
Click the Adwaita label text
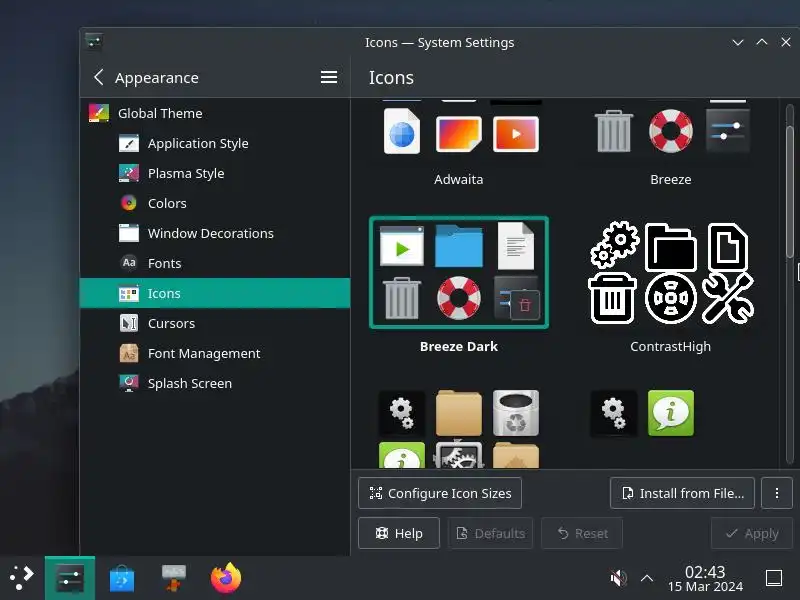(x=459, y=179)
